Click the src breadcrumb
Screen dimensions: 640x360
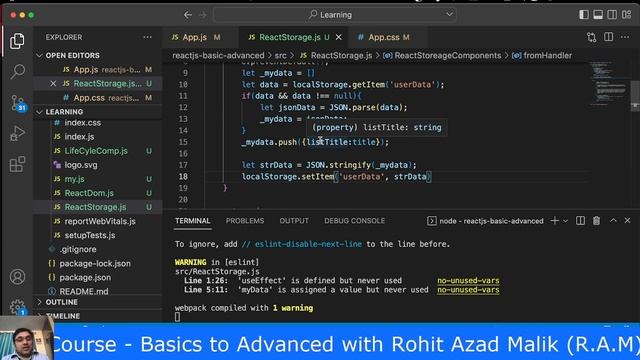(280, 56)
